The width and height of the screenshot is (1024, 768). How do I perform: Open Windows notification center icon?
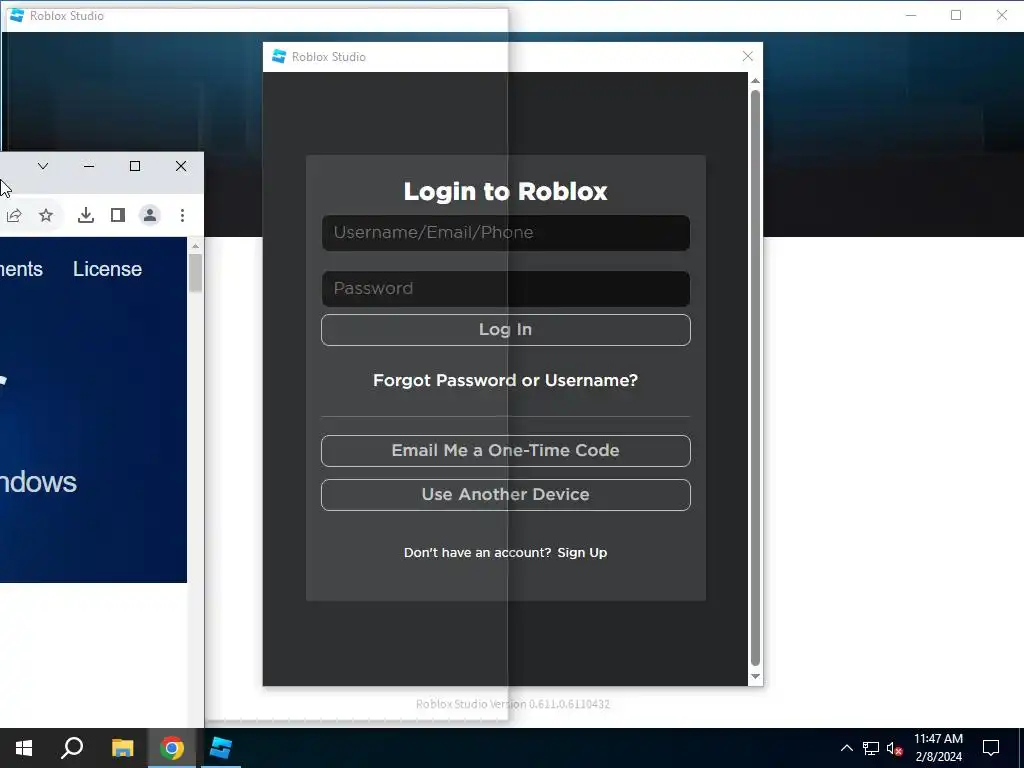click(991, 748)
